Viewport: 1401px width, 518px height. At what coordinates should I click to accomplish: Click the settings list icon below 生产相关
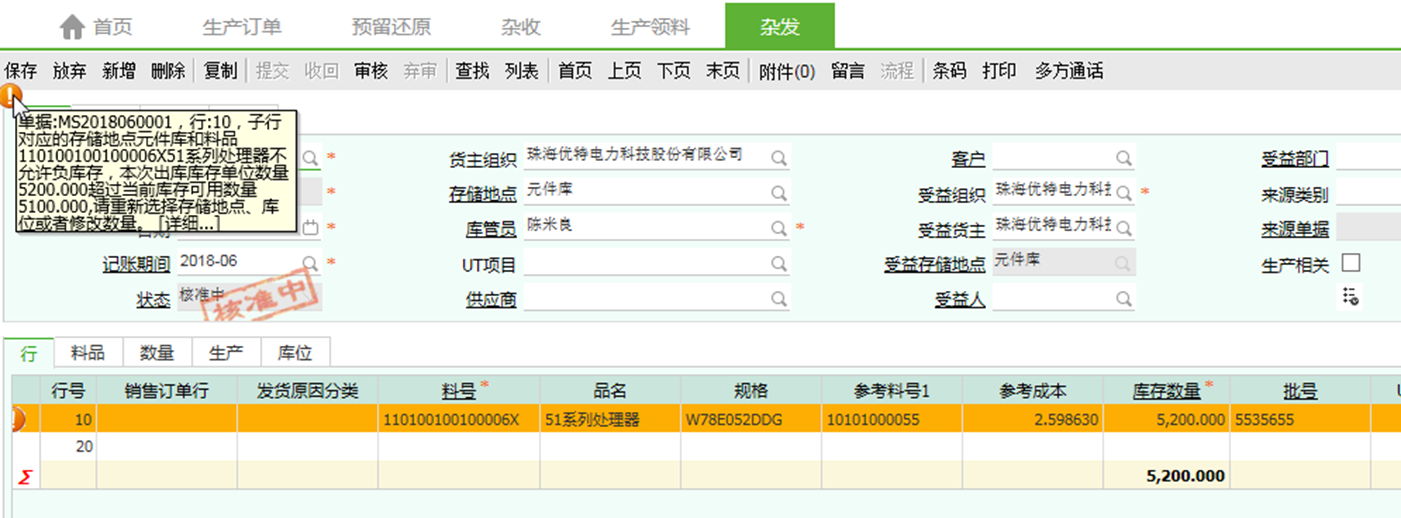[1351, 297]
